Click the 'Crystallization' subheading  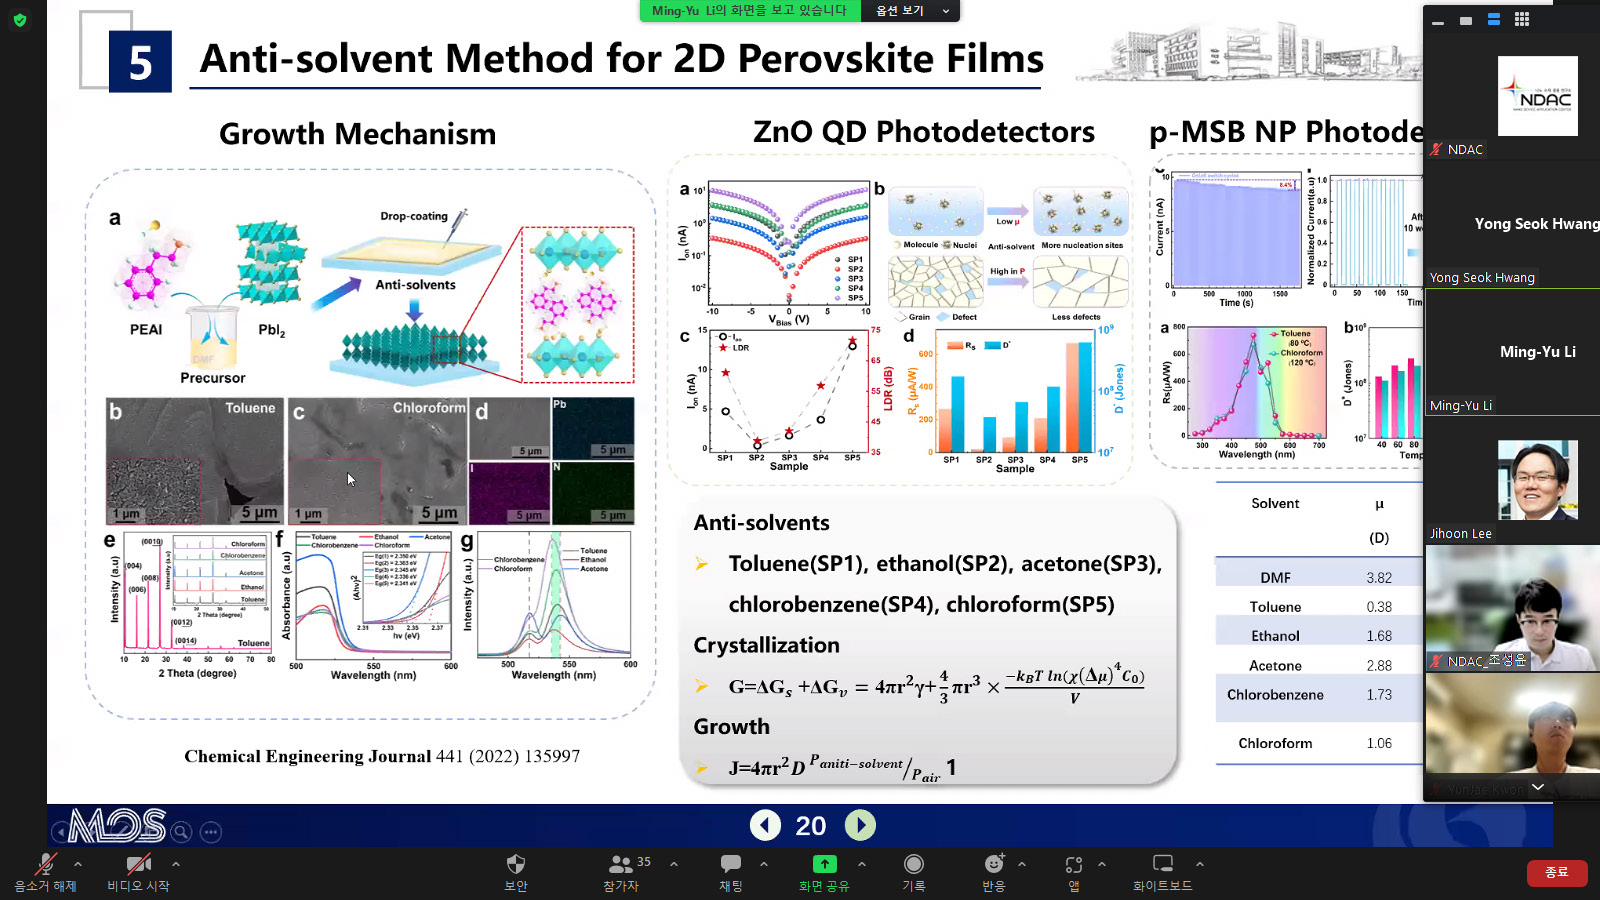point(766,645)
